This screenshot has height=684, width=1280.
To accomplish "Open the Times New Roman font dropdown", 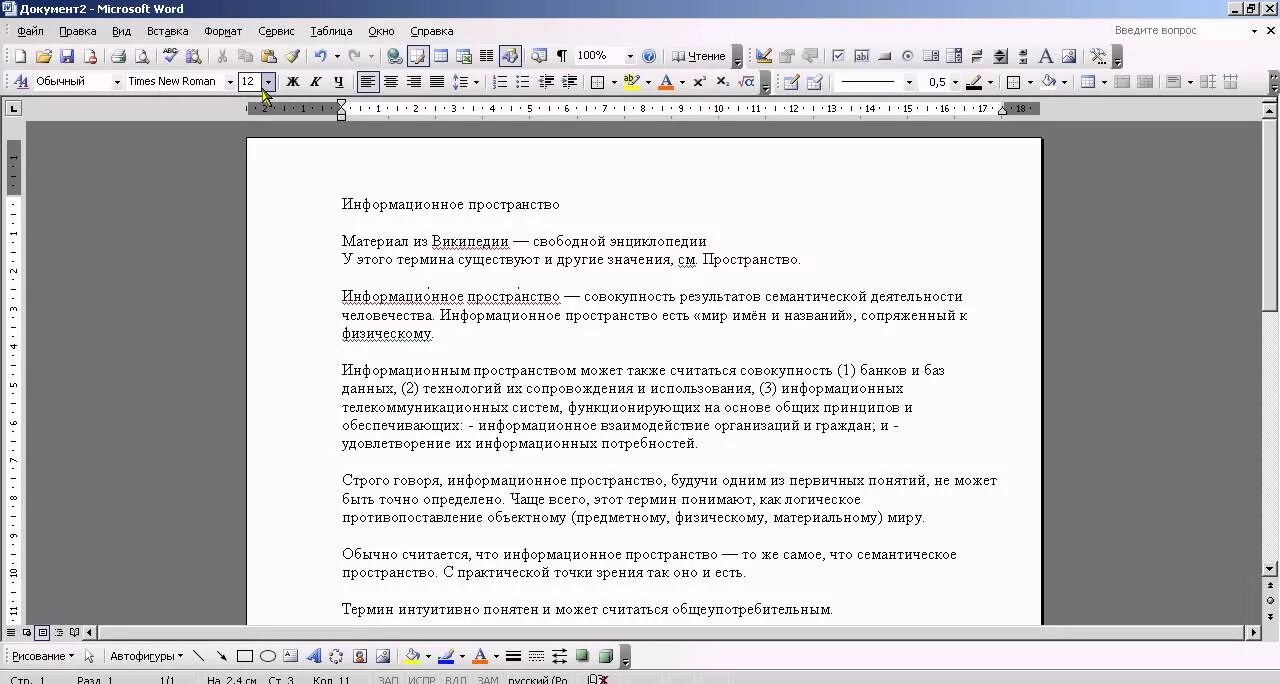I will tap(230, 82).
